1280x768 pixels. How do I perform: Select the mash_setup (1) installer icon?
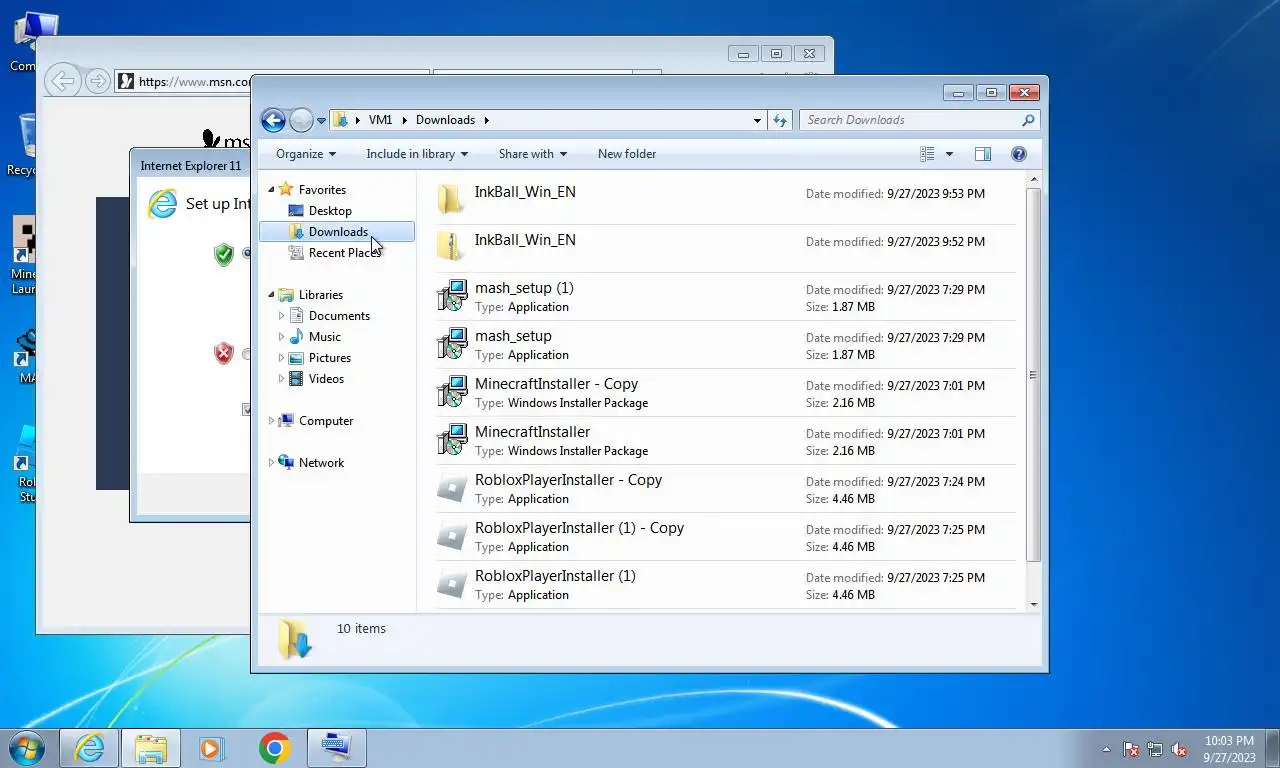coord(452,296)
